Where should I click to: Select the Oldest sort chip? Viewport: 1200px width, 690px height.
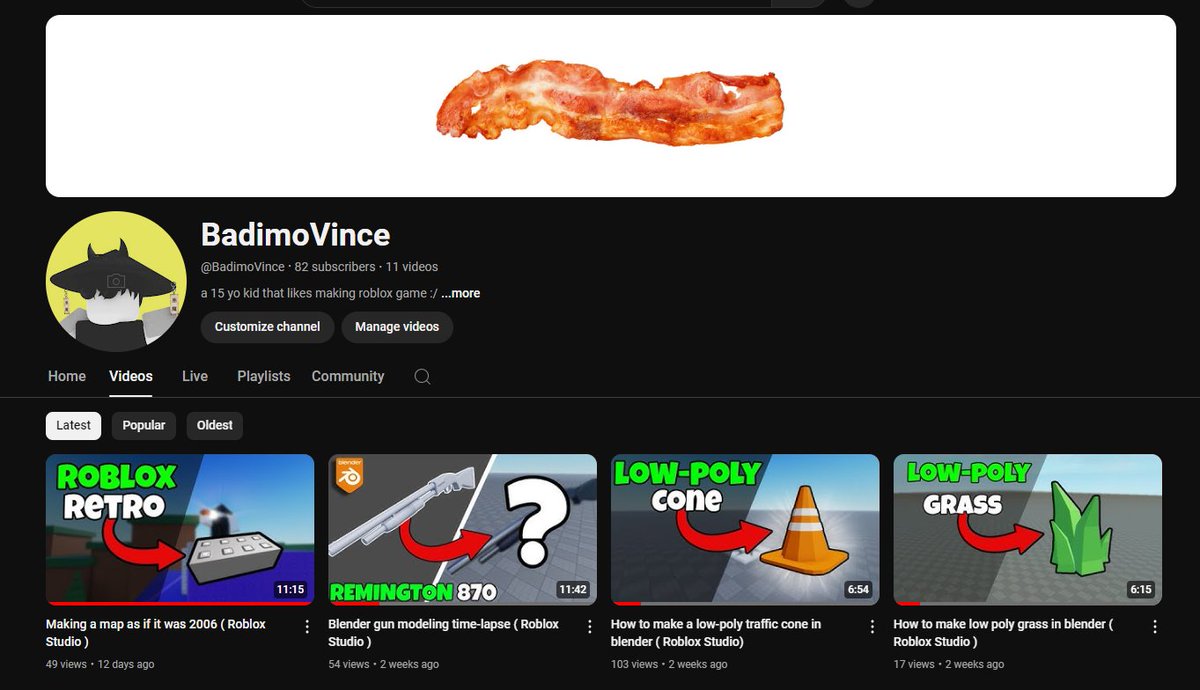tap(214, 425)
